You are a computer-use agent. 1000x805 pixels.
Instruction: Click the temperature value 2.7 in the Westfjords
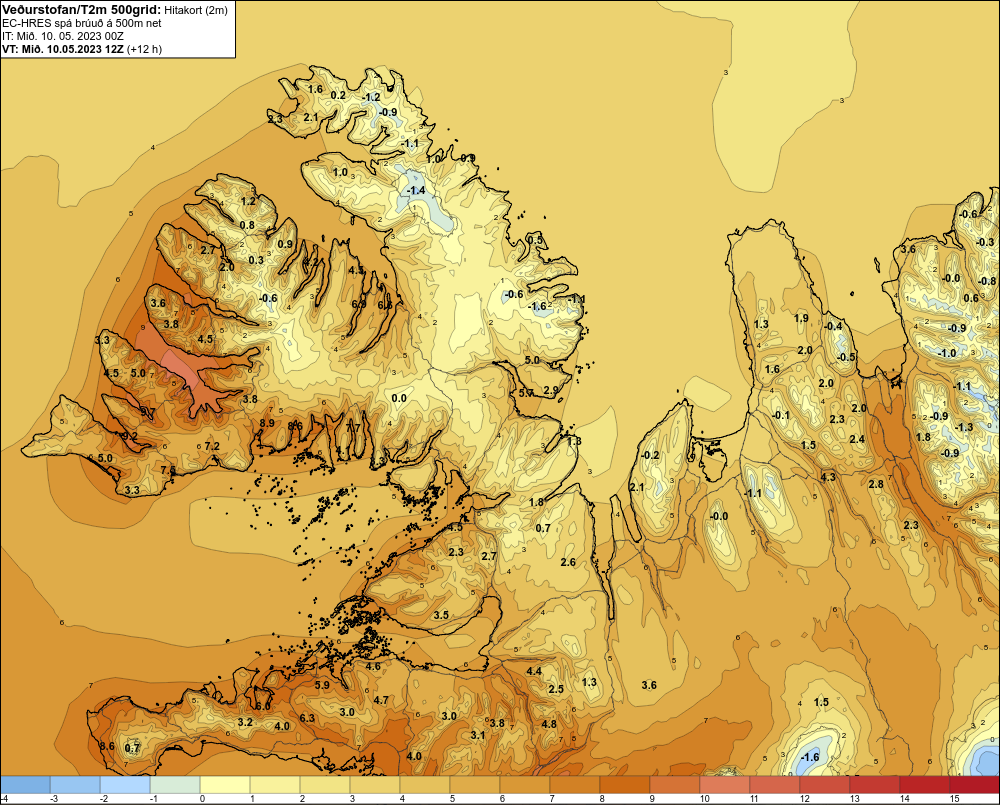pos(208,250)
